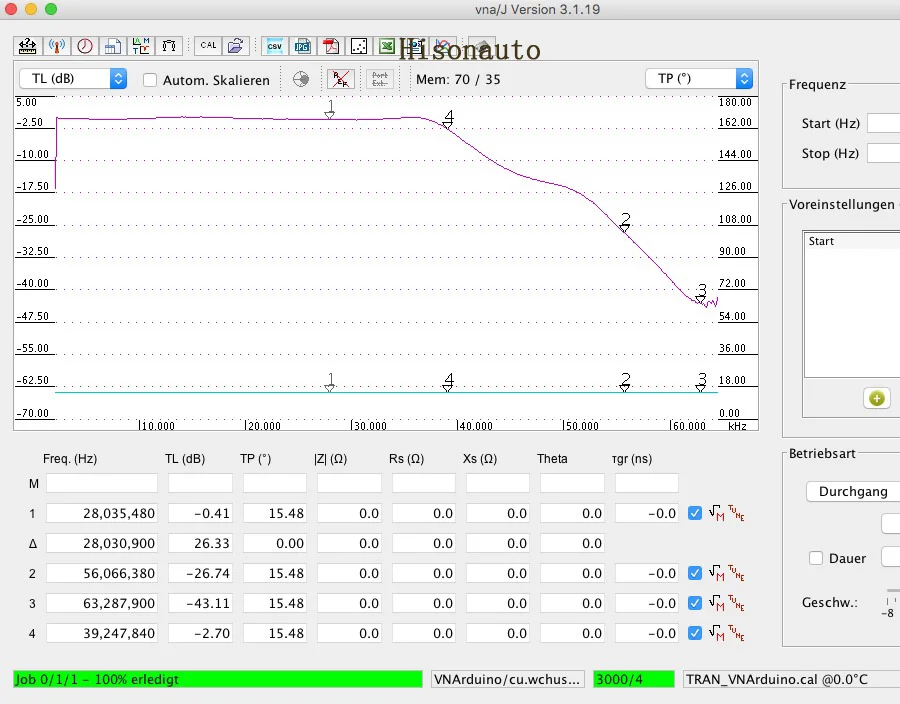Click the Smith chart circle icon

[301, 79]
